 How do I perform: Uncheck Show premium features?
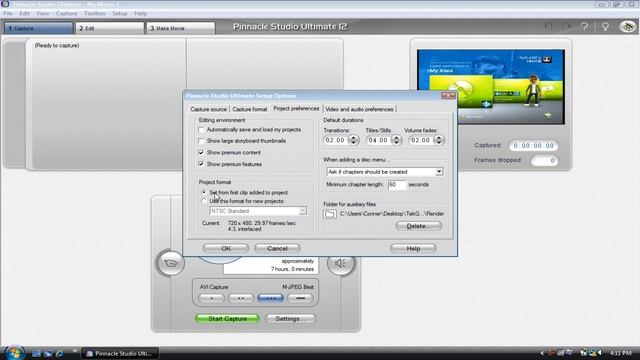point(201,164)
